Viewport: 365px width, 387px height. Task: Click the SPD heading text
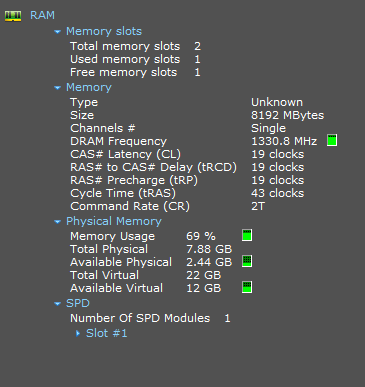(x=78, y=303)
